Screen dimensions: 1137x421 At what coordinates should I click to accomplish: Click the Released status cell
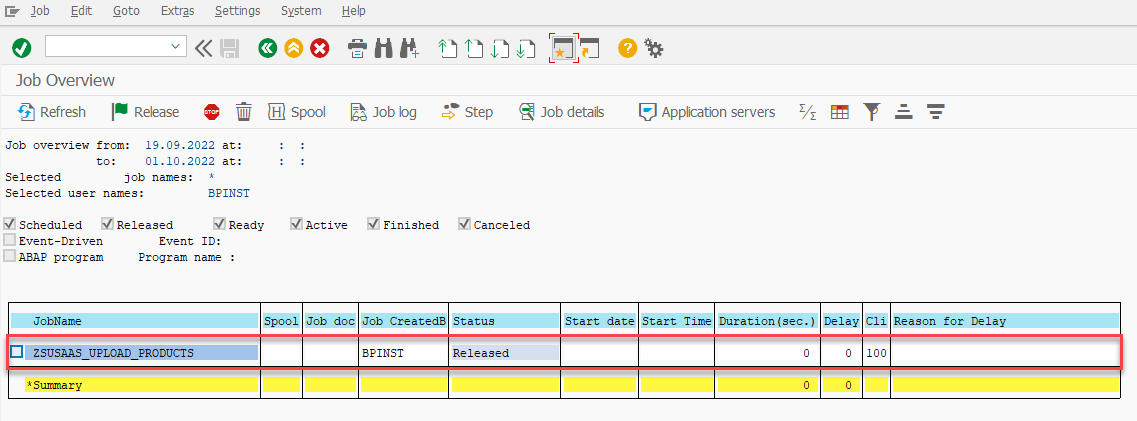point(505,353)
